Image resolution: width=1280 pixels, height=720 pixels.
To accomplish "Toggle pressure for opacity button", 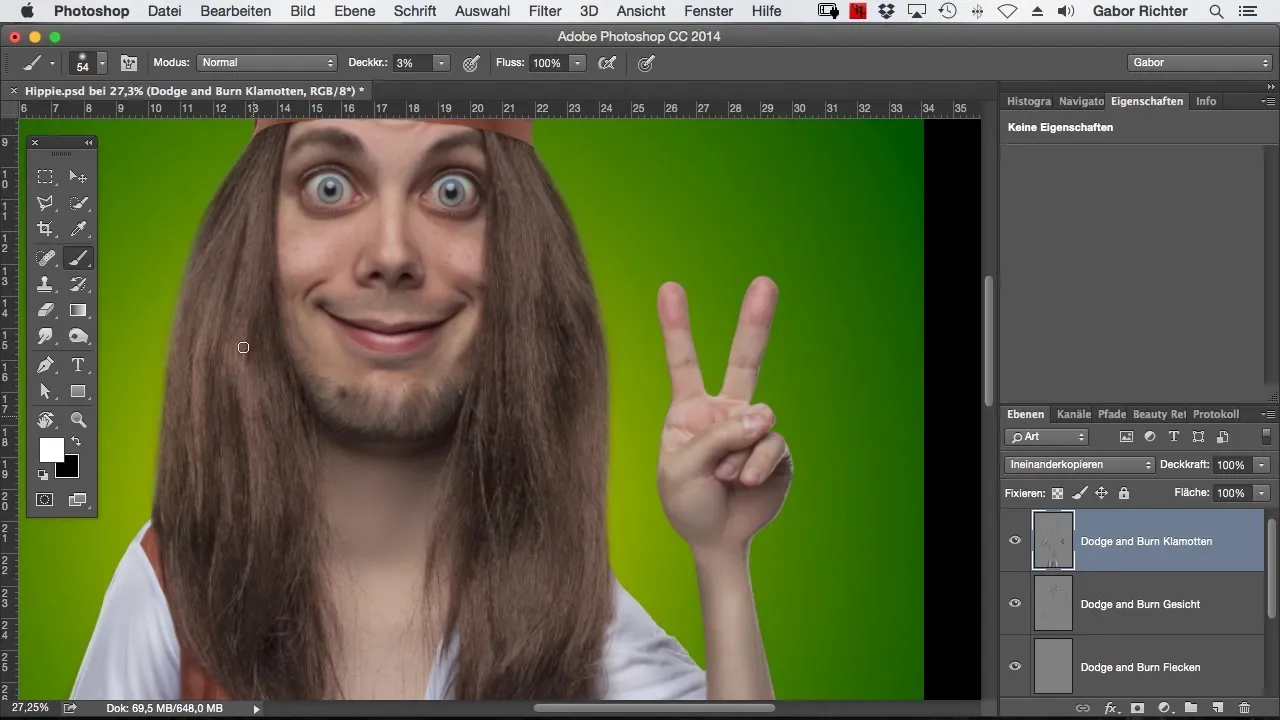I will point(472,63).
